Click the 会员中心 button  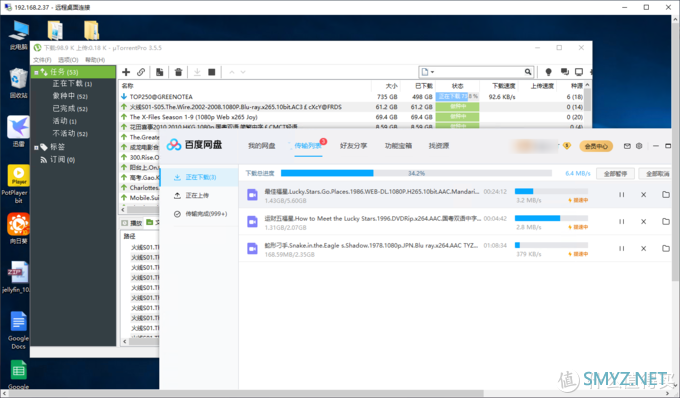tap(596, 146)
